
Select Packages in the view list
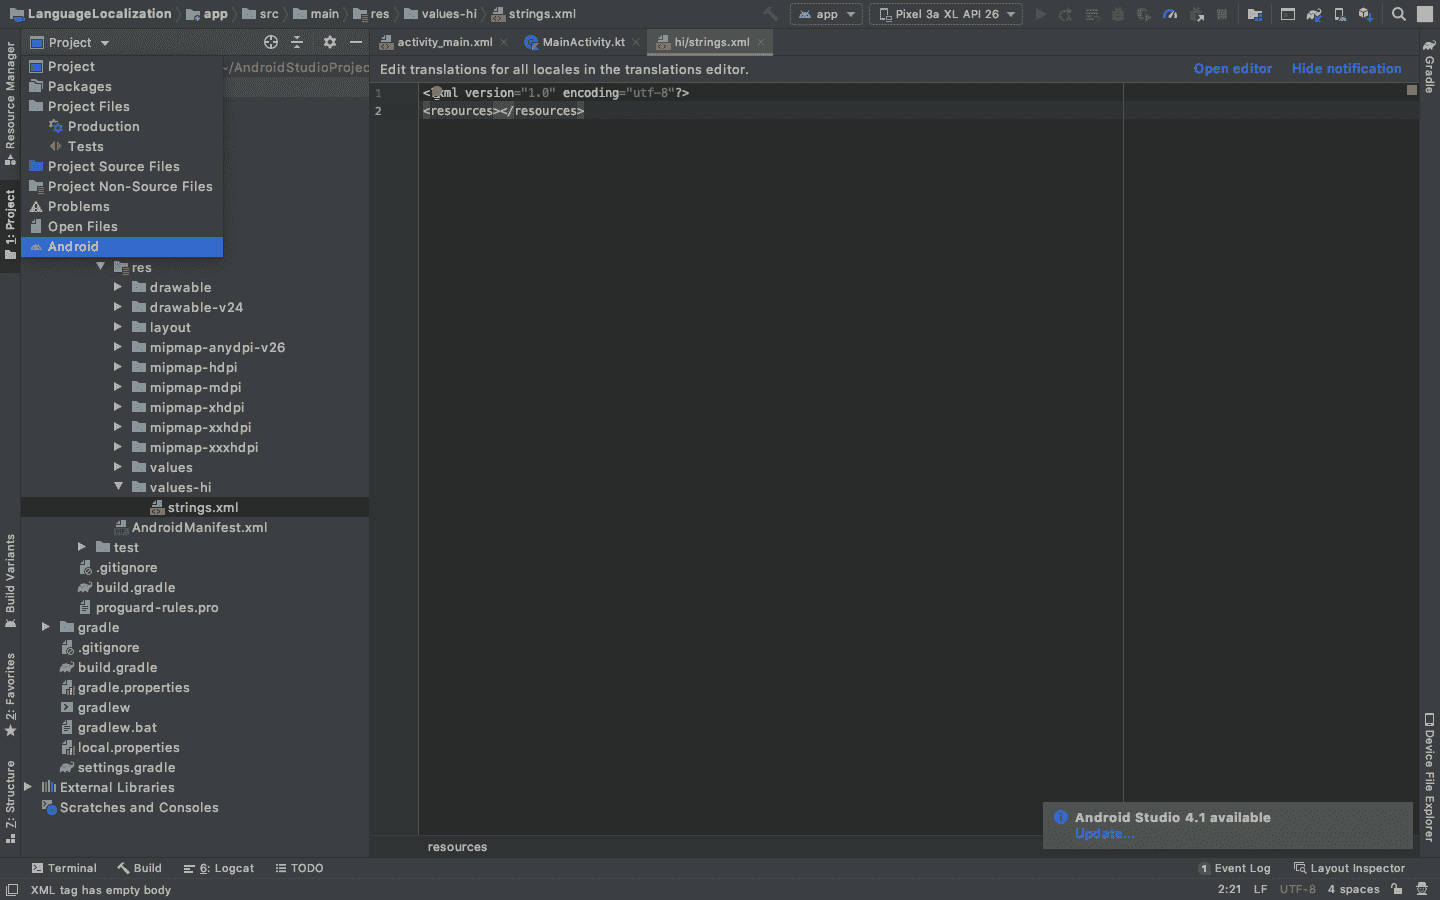coord(79,86)
